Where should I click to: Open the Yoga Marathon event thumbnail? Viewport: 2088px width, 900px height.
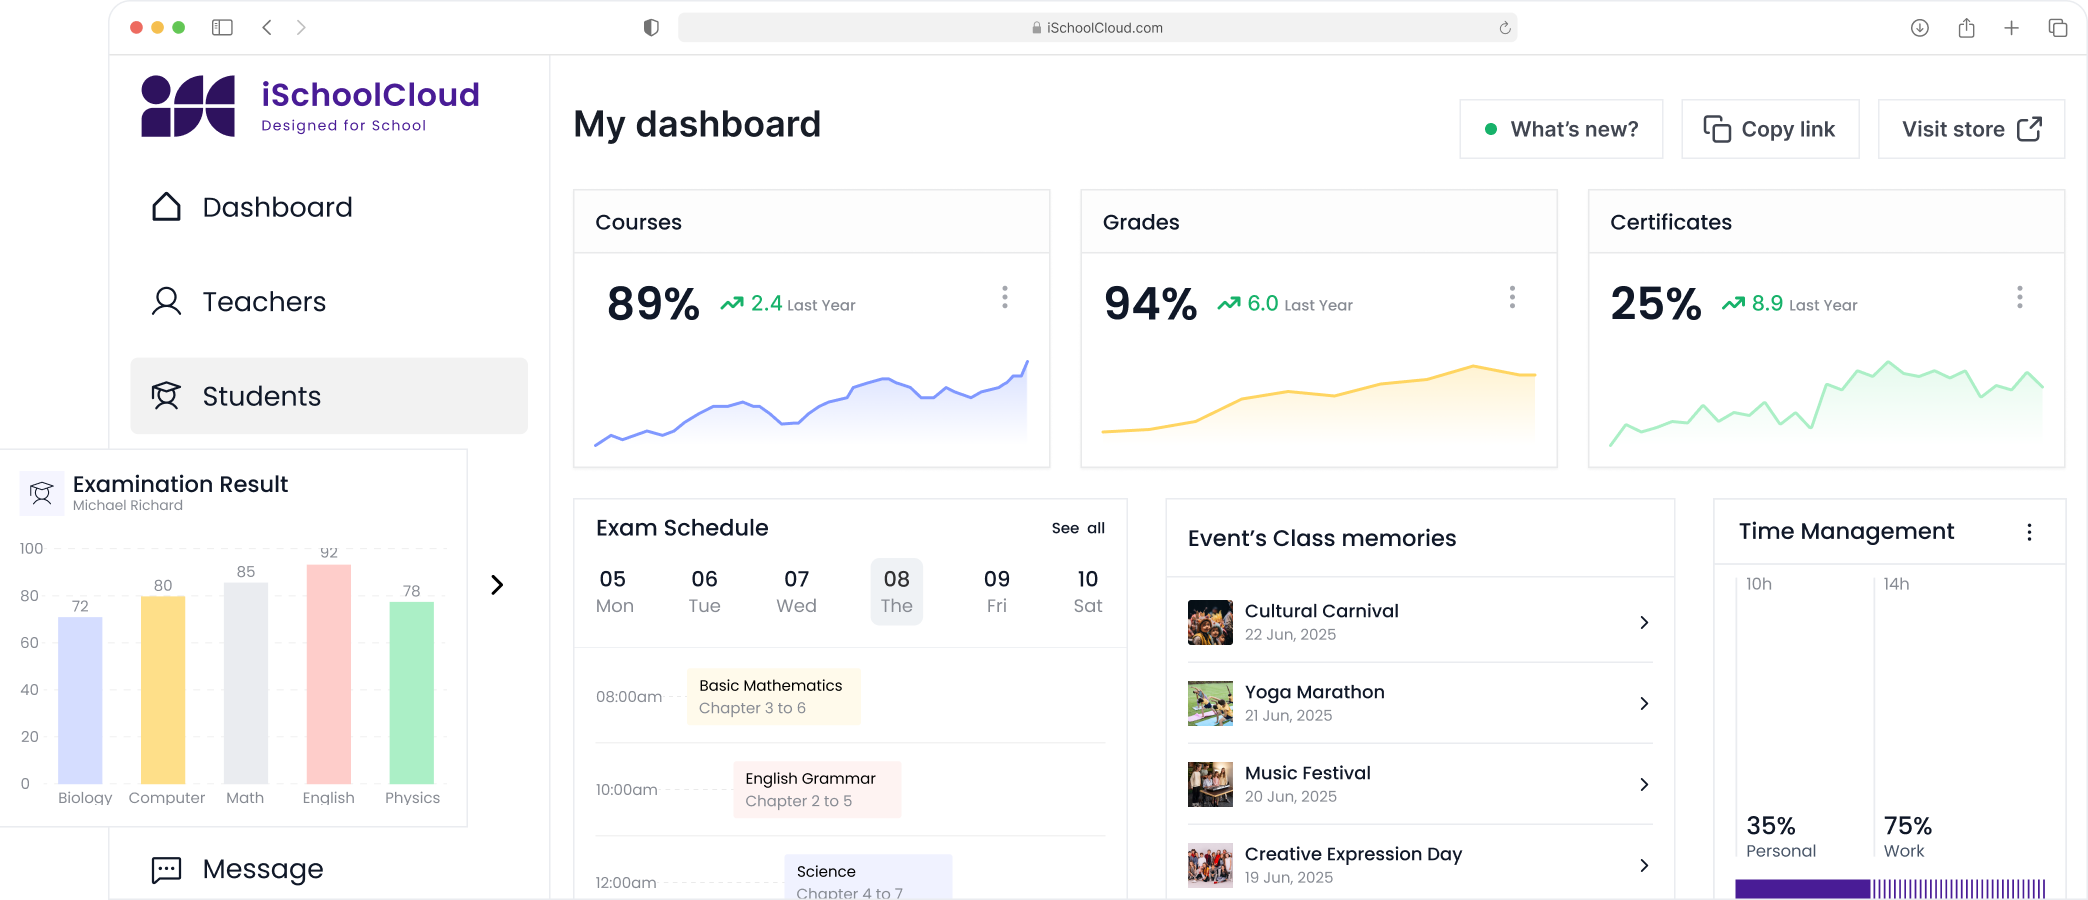1210,704
